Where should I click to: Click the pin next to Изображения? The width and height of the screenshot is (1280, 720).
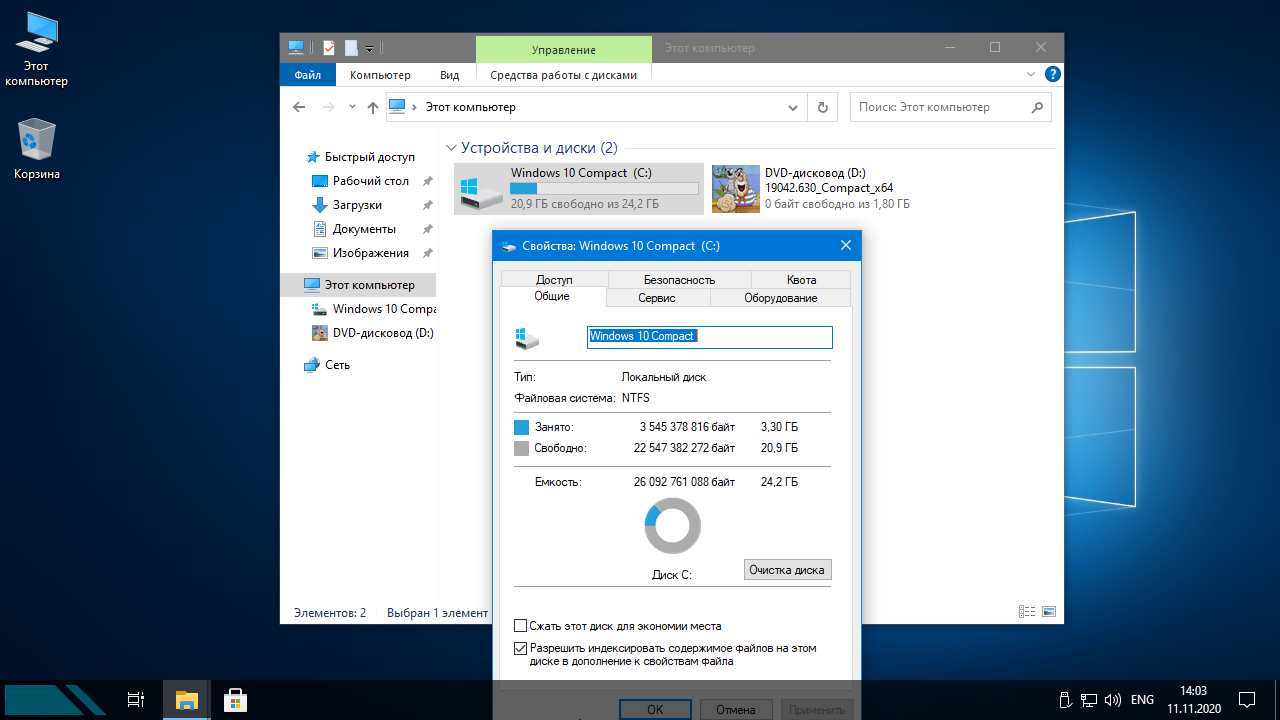coord(427,253)
